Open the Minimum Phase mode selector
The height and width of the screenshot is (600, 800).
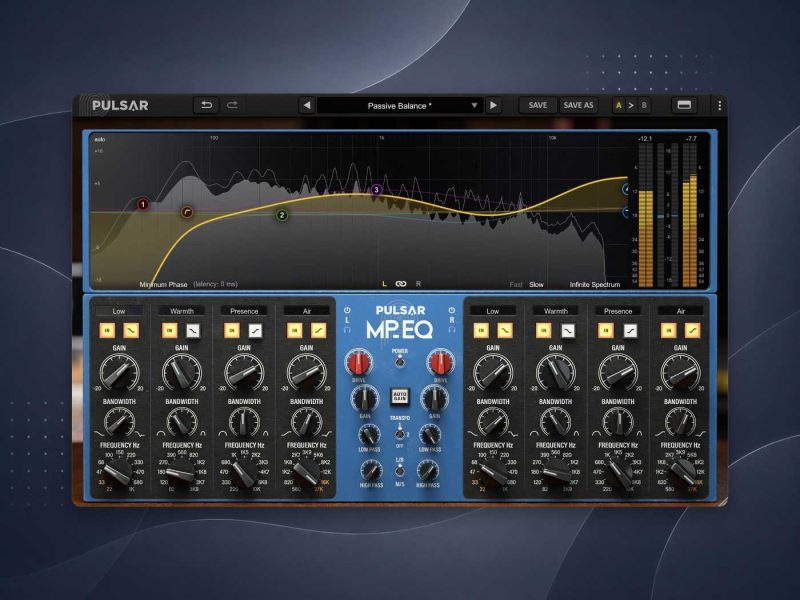click(163, 284)
